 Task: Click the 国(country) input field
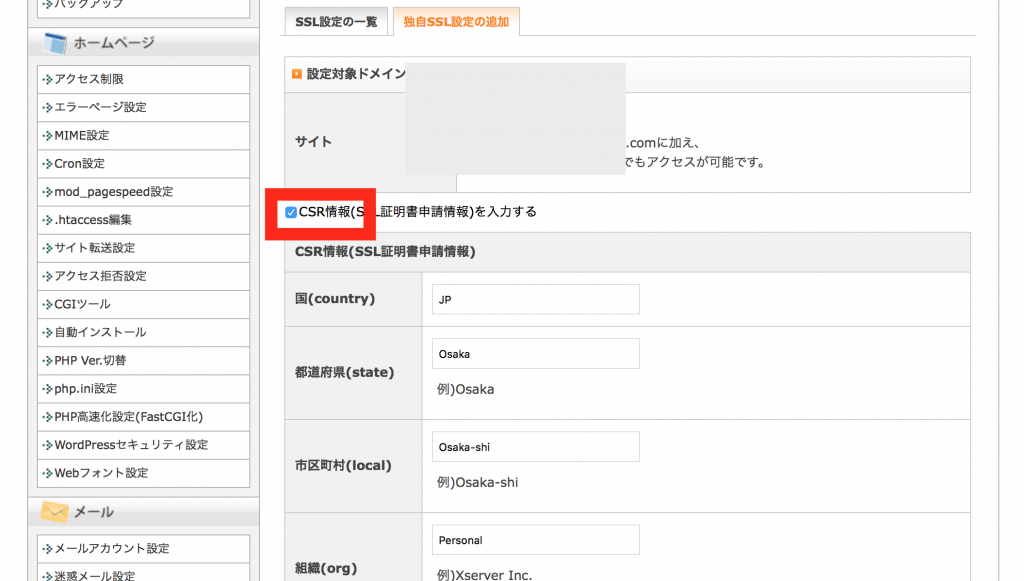[536, 299]
